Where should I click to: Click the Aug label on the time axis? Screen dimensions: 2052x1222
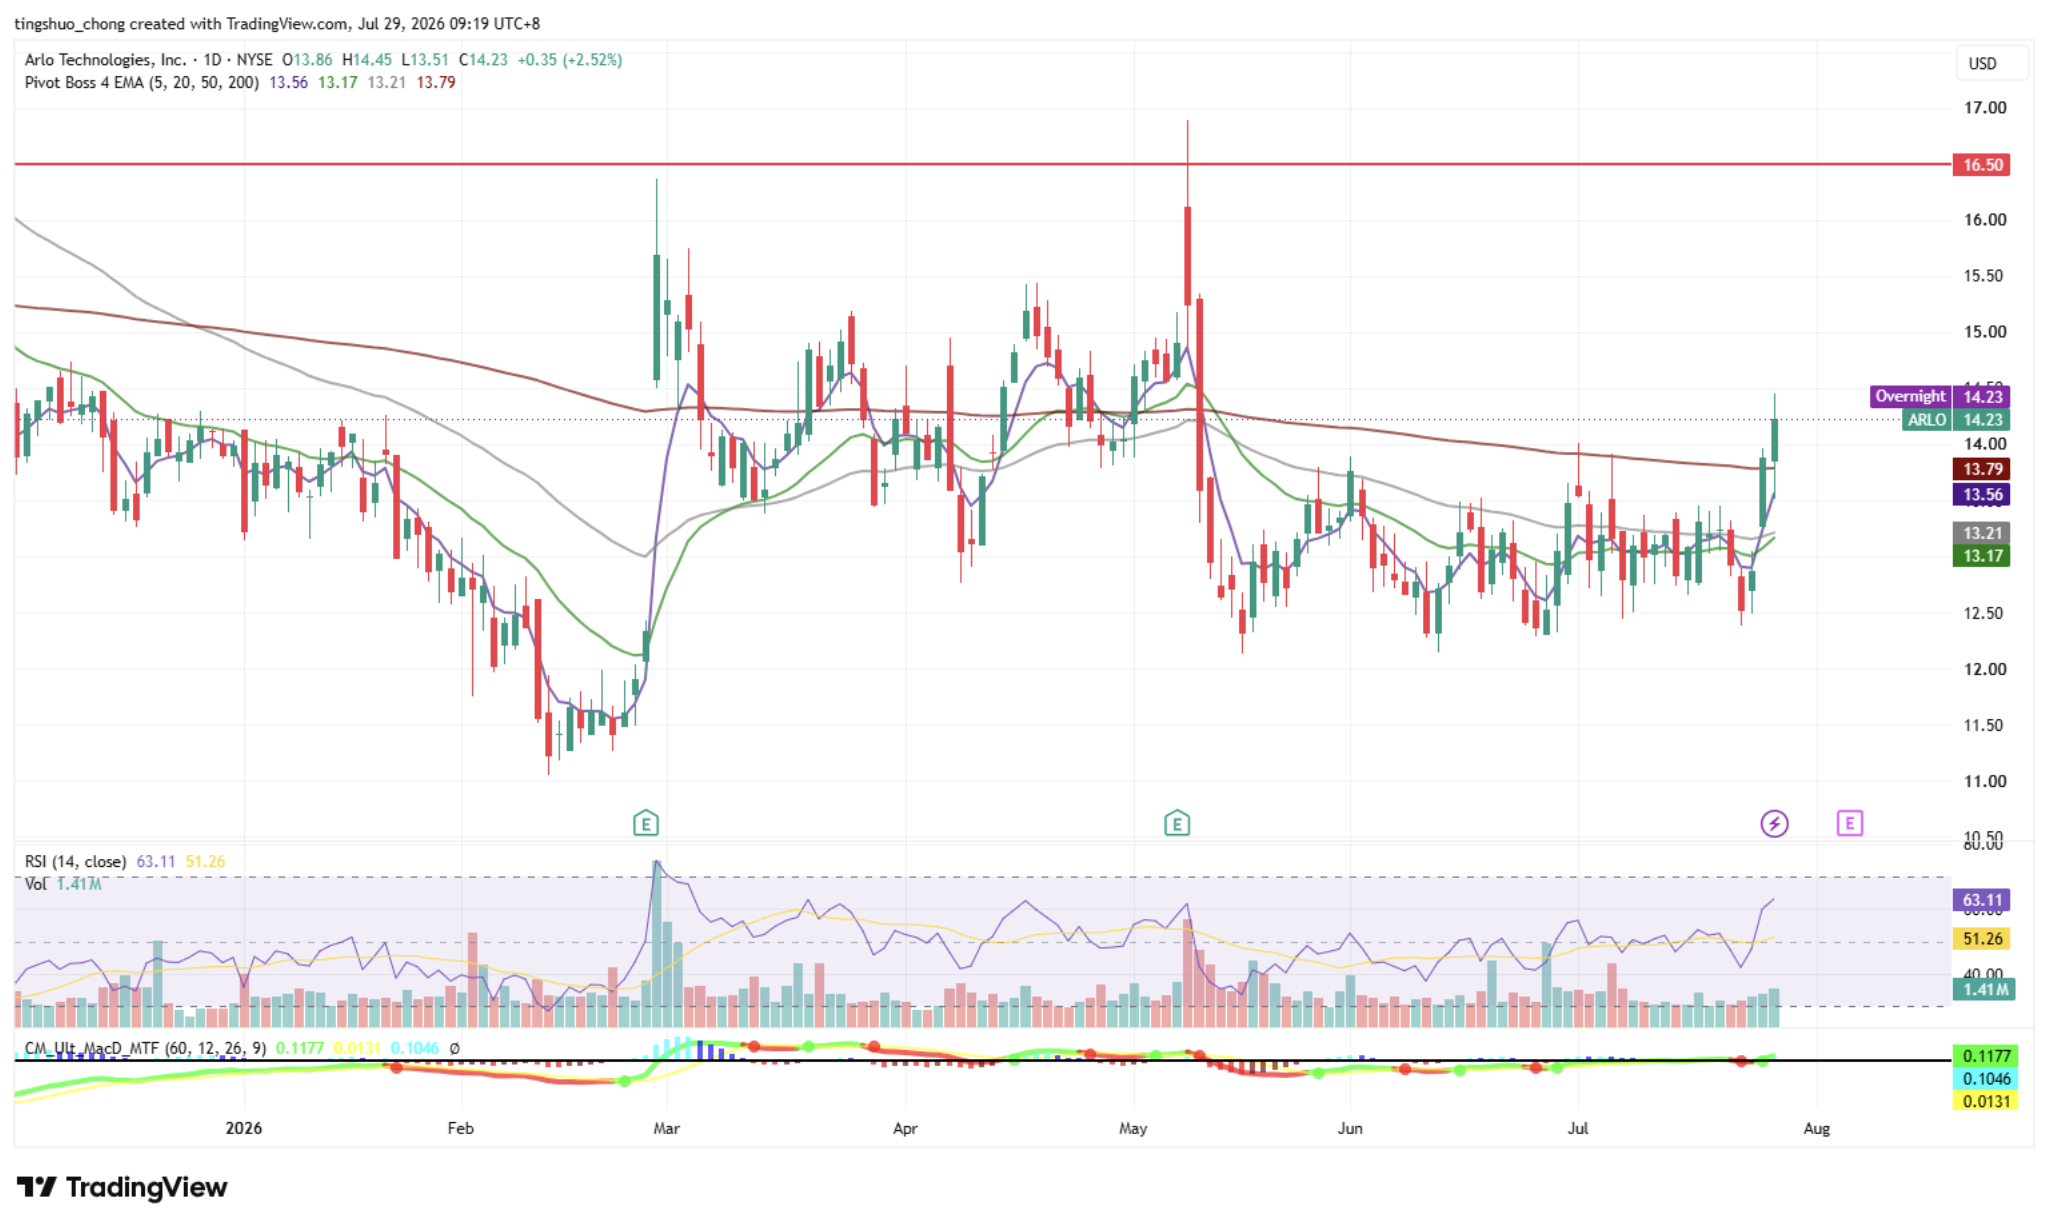point(1816,1128)
